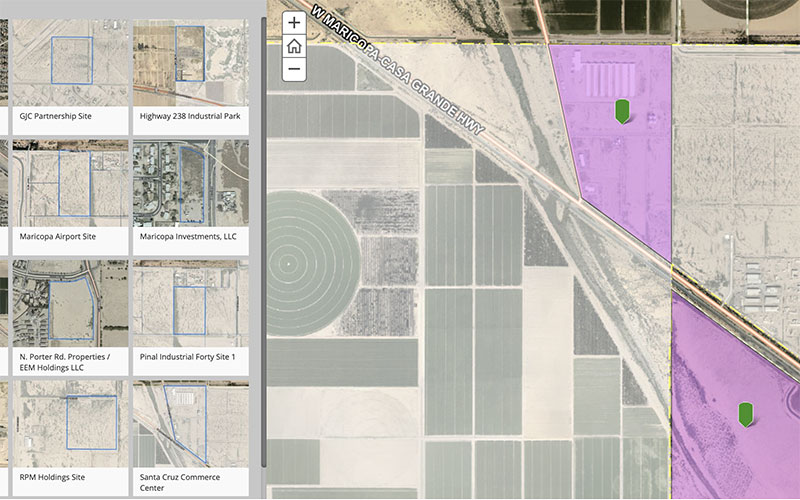
Task: Click the W Maricopa-Casa Grande Hwy label
Action: [397, 70]
